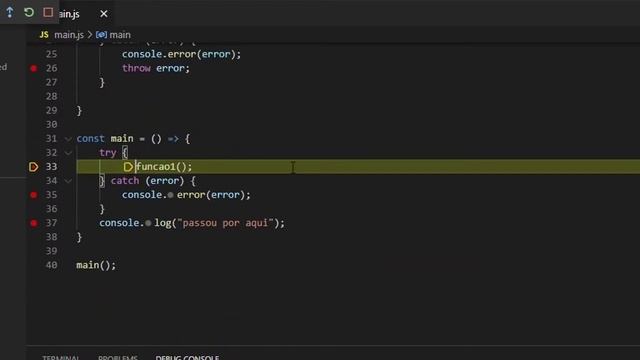Click line number 28 in the gutter

pyautogui.click(x=51, y=96)
